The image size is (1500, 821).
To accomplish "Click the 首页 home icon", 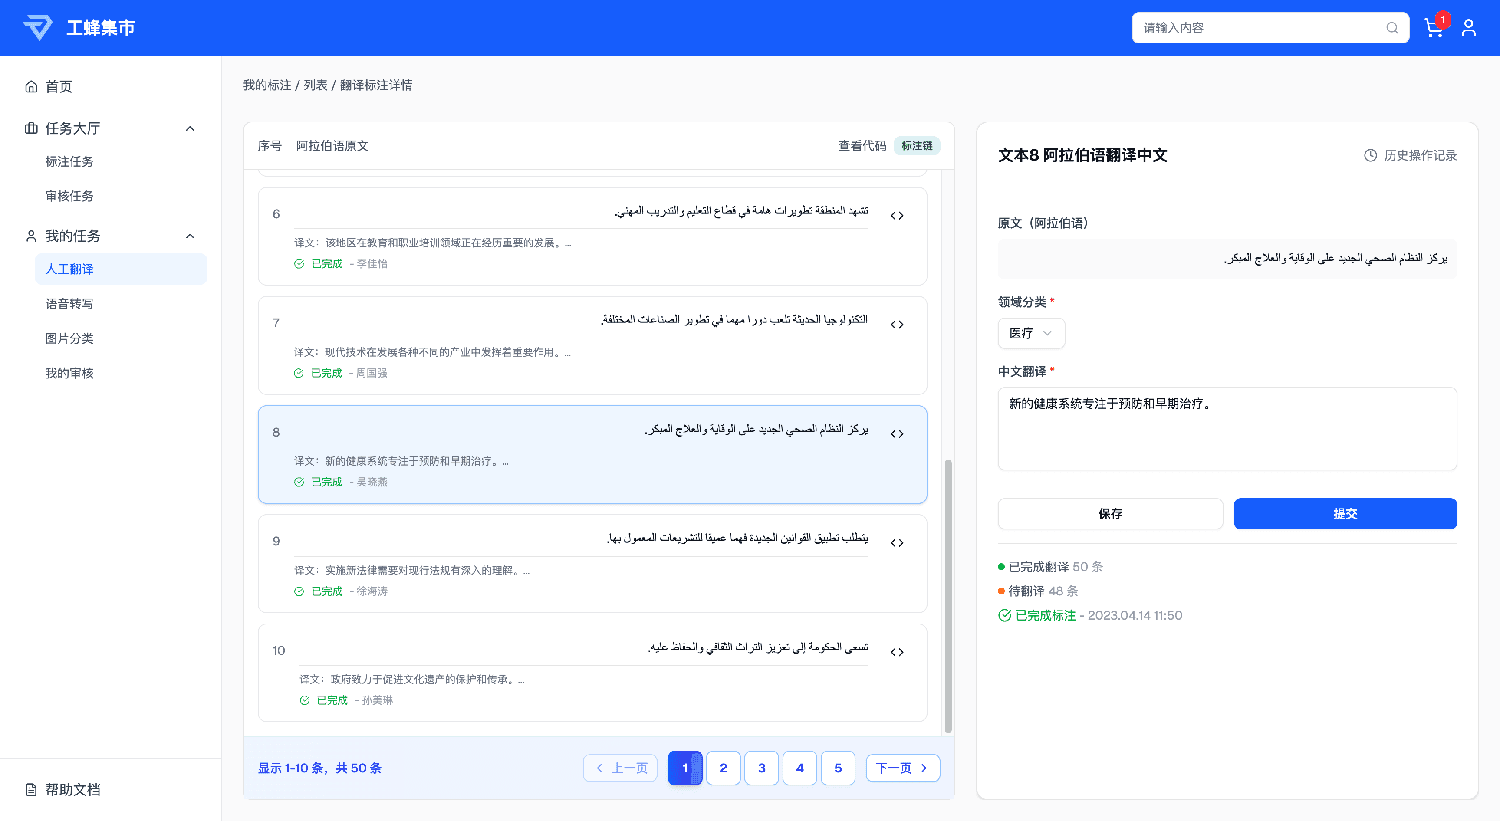I will coord(31,86).
